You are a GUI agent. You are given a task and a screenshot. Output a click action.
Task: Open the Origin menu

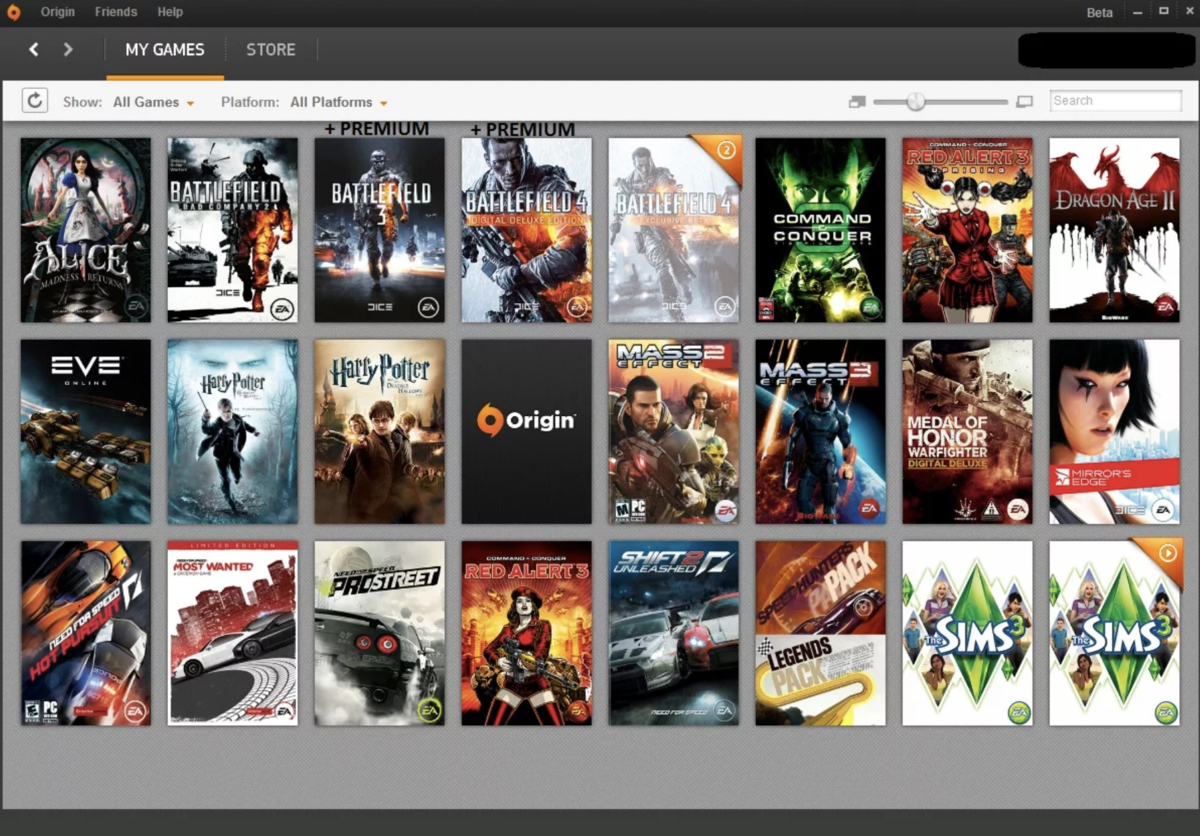[x=58, y=12]
